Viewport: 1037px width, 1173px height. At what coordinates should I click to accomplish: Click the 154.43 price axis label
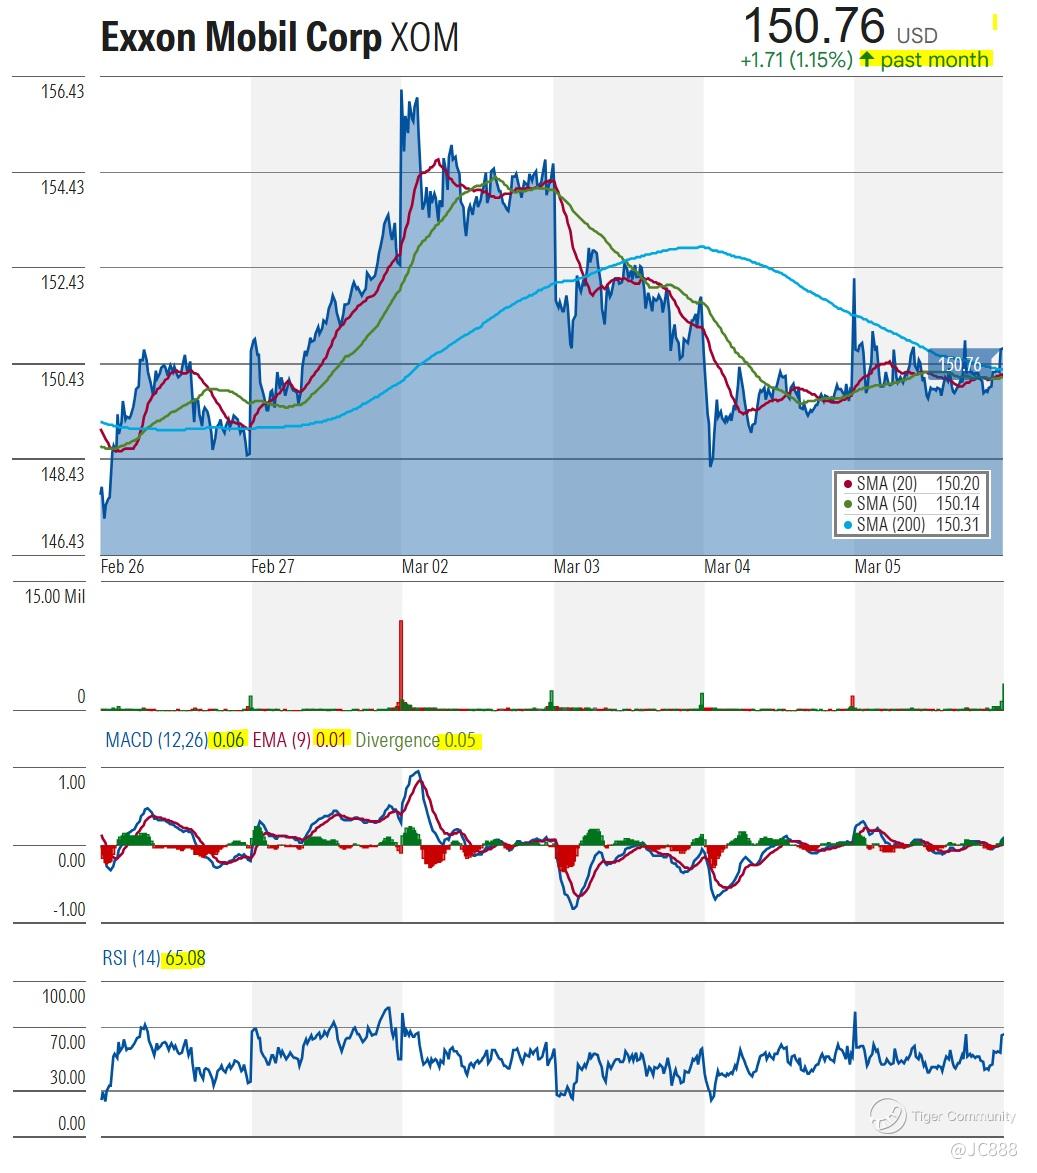pyautogui.click(x=63, y=188)
